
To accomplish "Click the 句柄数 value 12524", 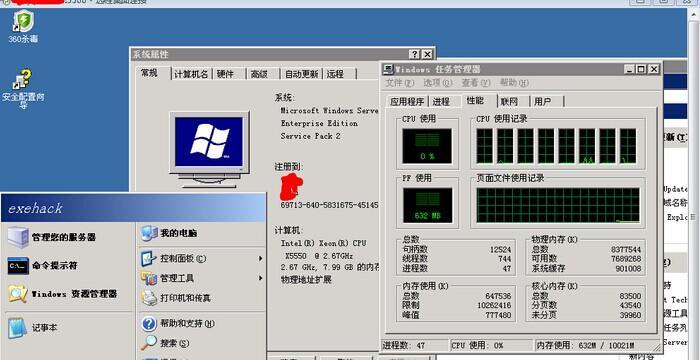I will point(500,250).
